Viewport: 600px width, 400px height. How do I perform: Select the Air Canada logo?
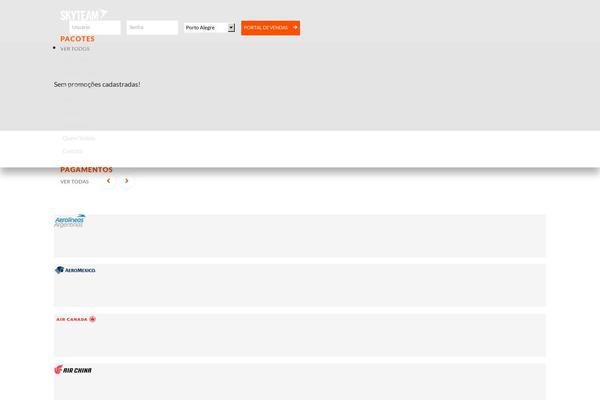(x=76, y=319)
